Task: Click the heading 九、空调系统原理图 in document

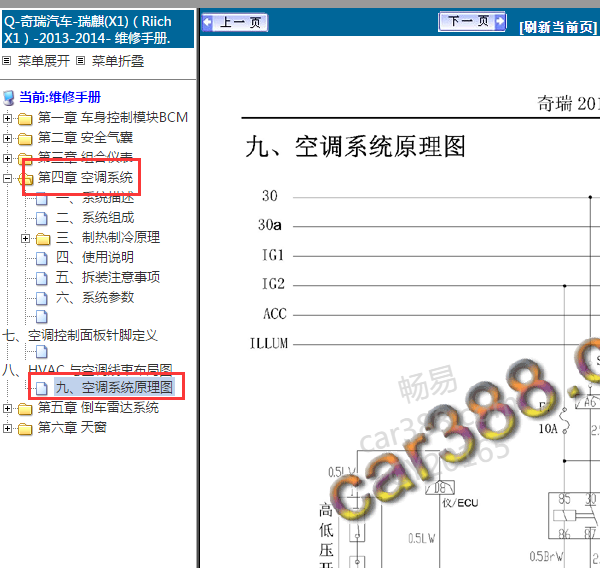Action: [356, 147]
